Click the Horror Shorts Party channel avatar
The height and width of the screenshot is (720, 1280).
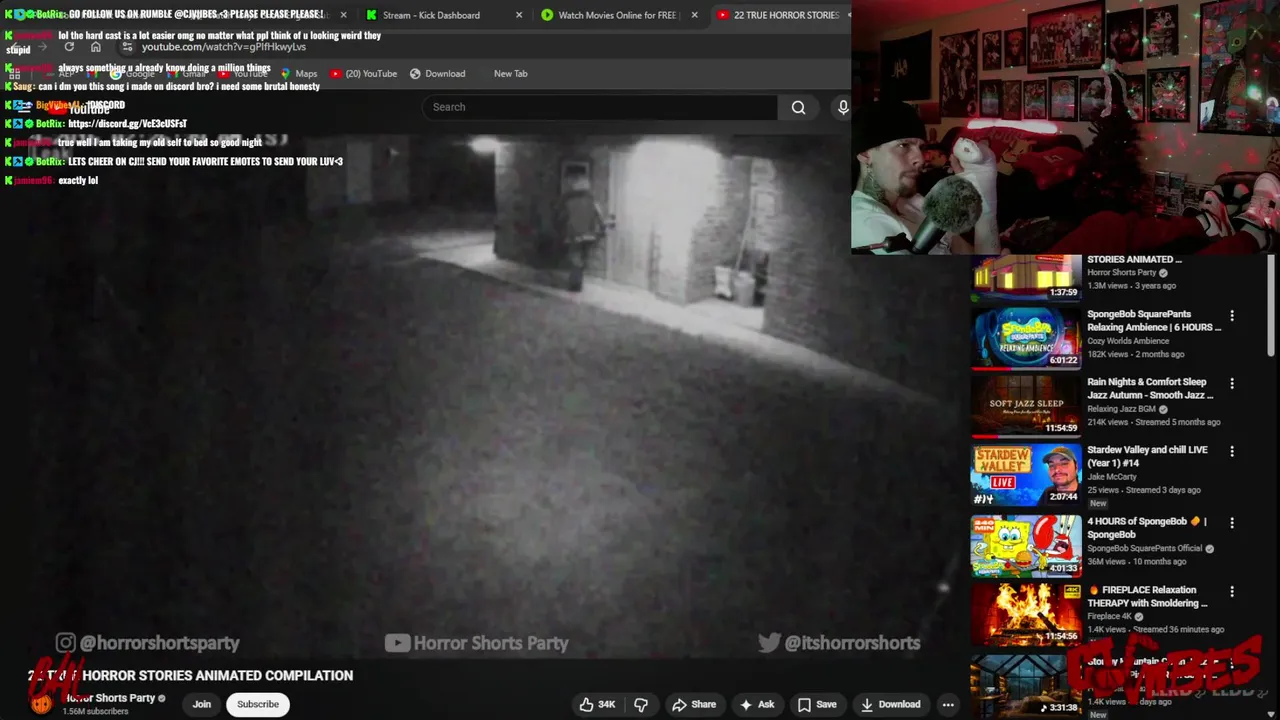tap(41, 703)
